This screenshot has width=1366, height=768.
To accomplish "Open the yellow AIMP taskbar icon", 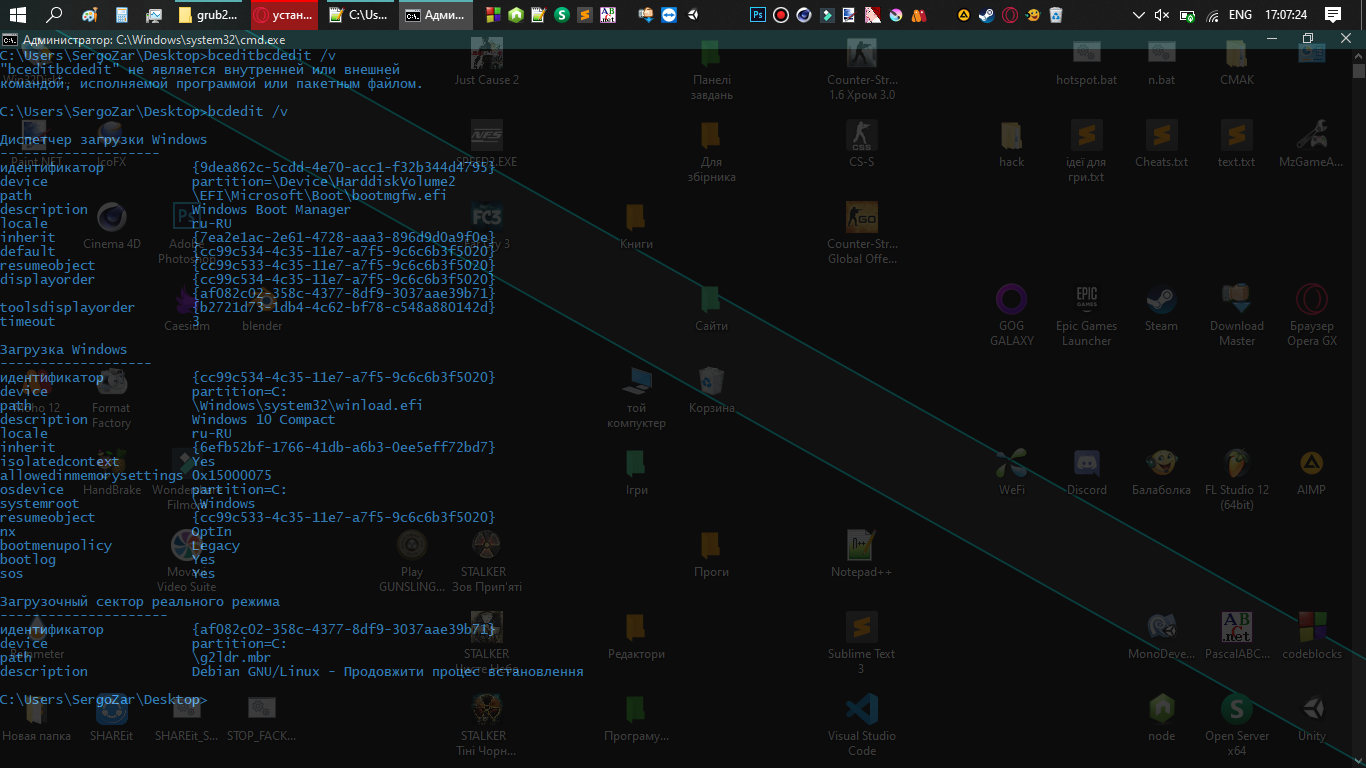I will pyautogui.click(x=963, y=15).
